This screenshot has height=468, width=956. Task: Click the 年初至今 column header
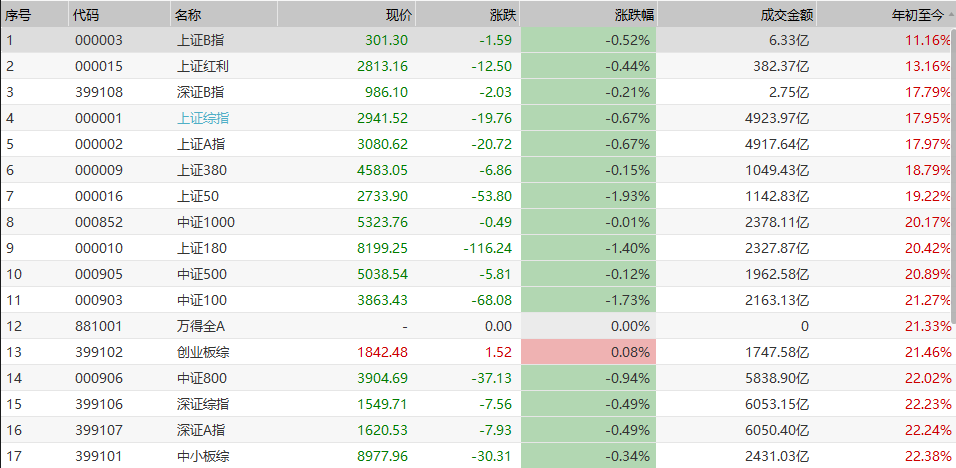pos(920,15)
